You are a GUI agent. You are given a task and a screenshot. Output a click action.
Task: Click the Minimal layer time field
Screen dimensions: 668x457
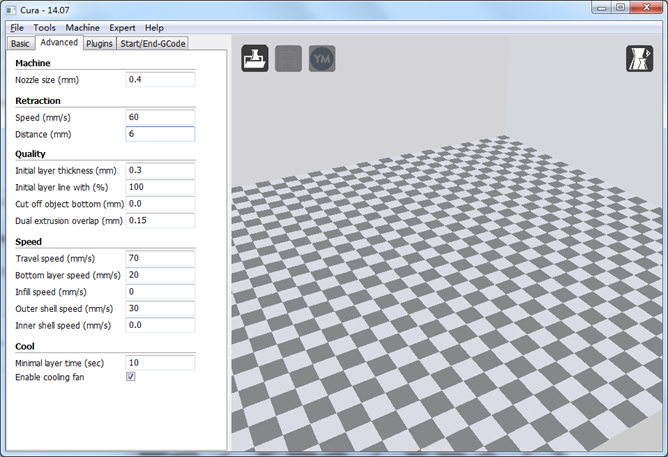(x=160, y=363)
